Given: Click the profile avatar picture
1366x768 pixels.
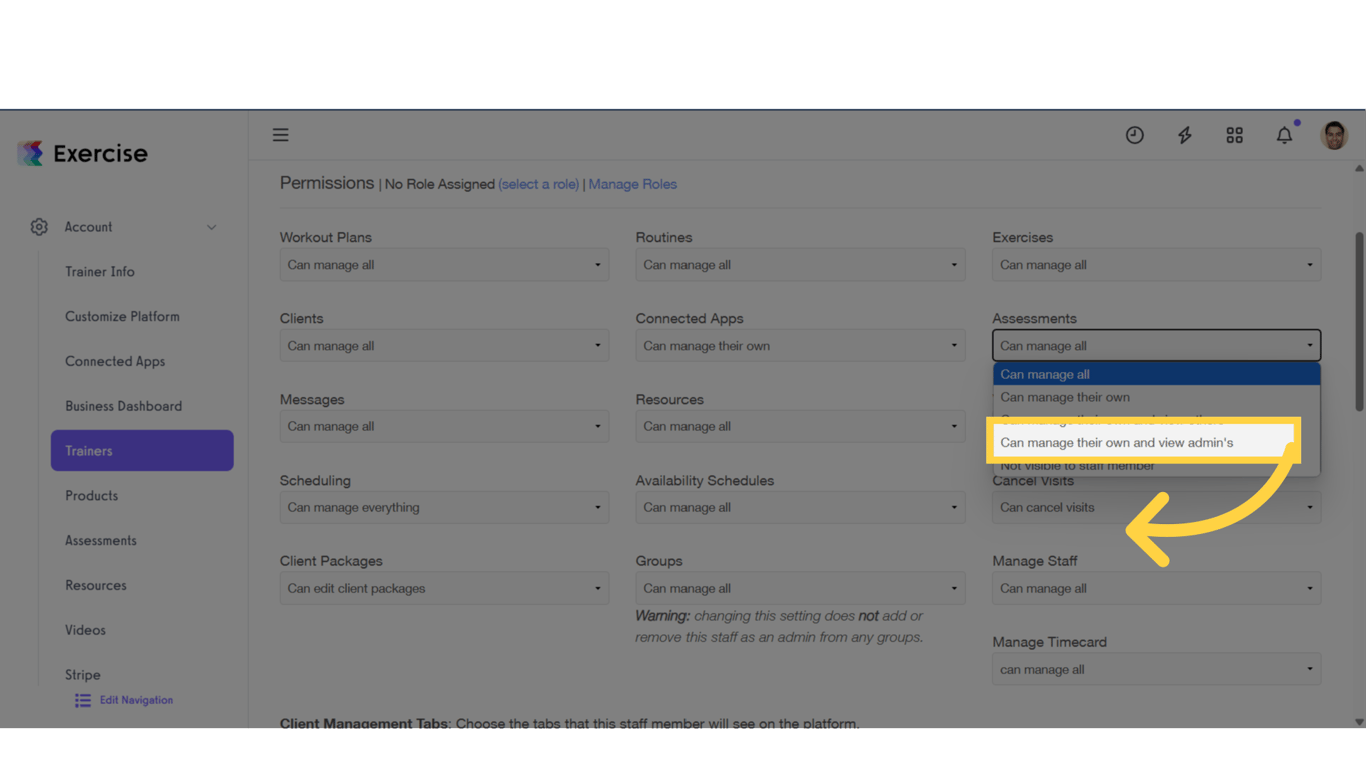Looking at the screenshot, I should [x=1333, y=134].
